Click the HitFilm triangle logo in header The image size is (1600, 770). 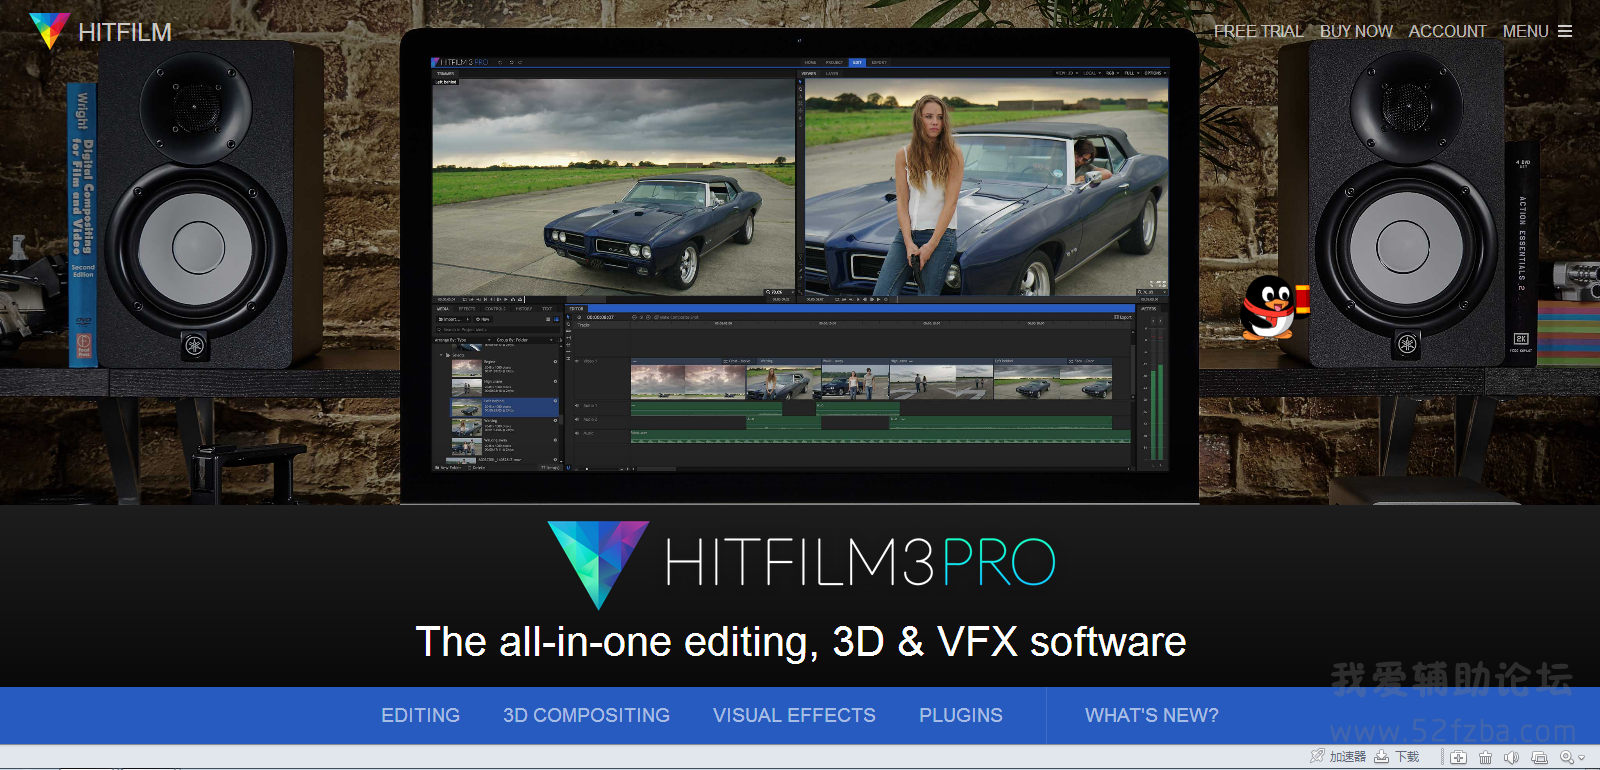pyautogui.click(x=49, y=31)
